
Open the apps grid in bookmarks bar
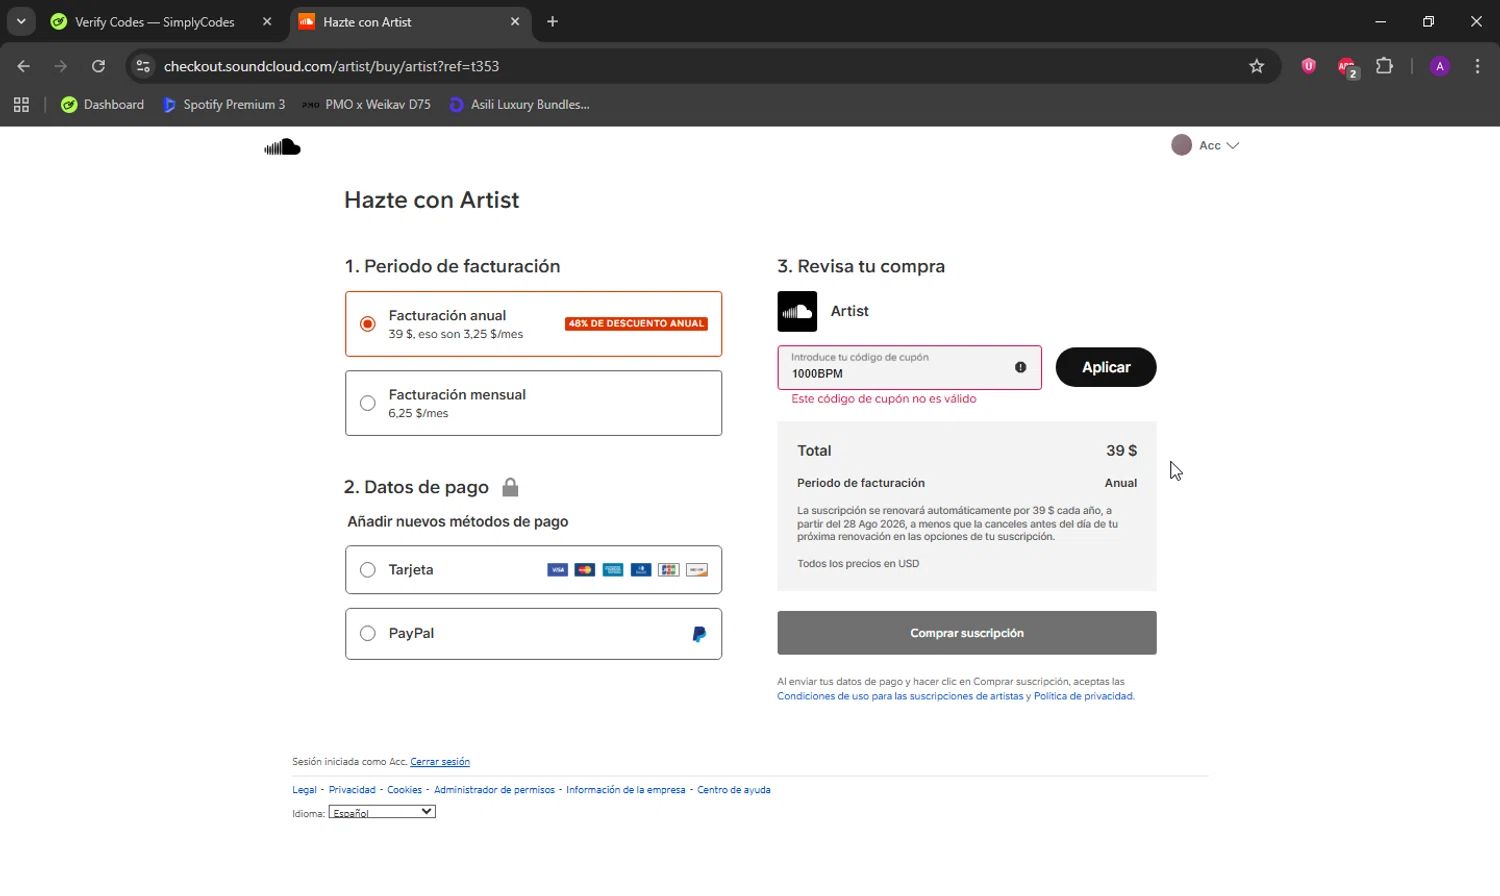pyautogui.click(x=21, y=104)
